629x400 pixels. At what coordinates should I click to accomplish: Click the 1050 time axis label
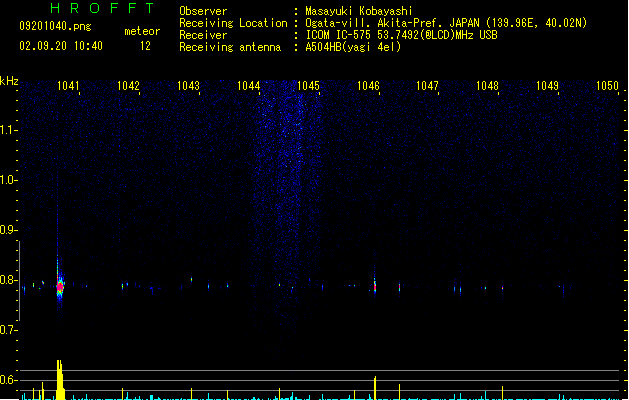point(607,86)
